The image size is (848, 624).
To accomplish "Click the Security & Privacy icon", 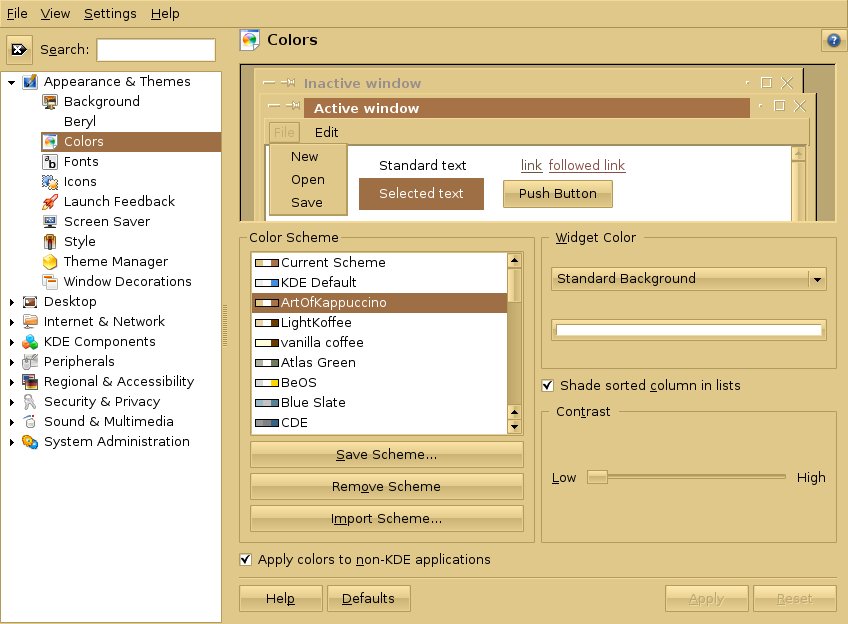I will 30,402.
